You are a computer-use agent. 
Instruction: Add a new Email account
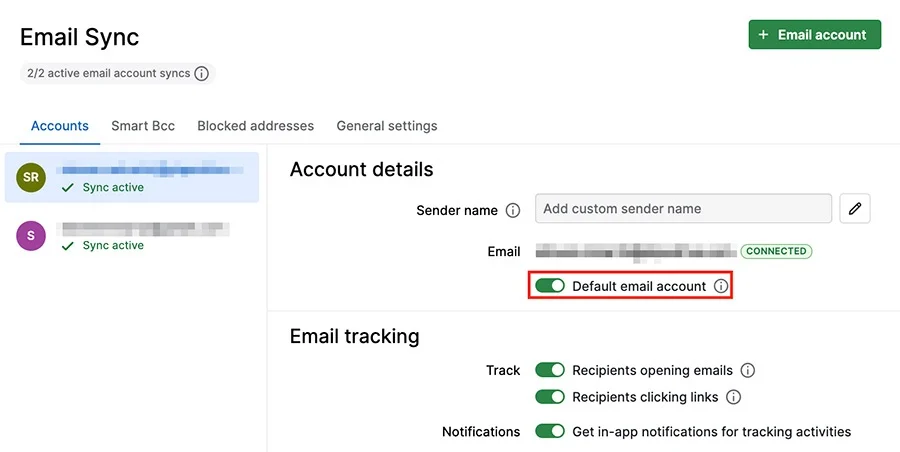[x=814, y=34]
